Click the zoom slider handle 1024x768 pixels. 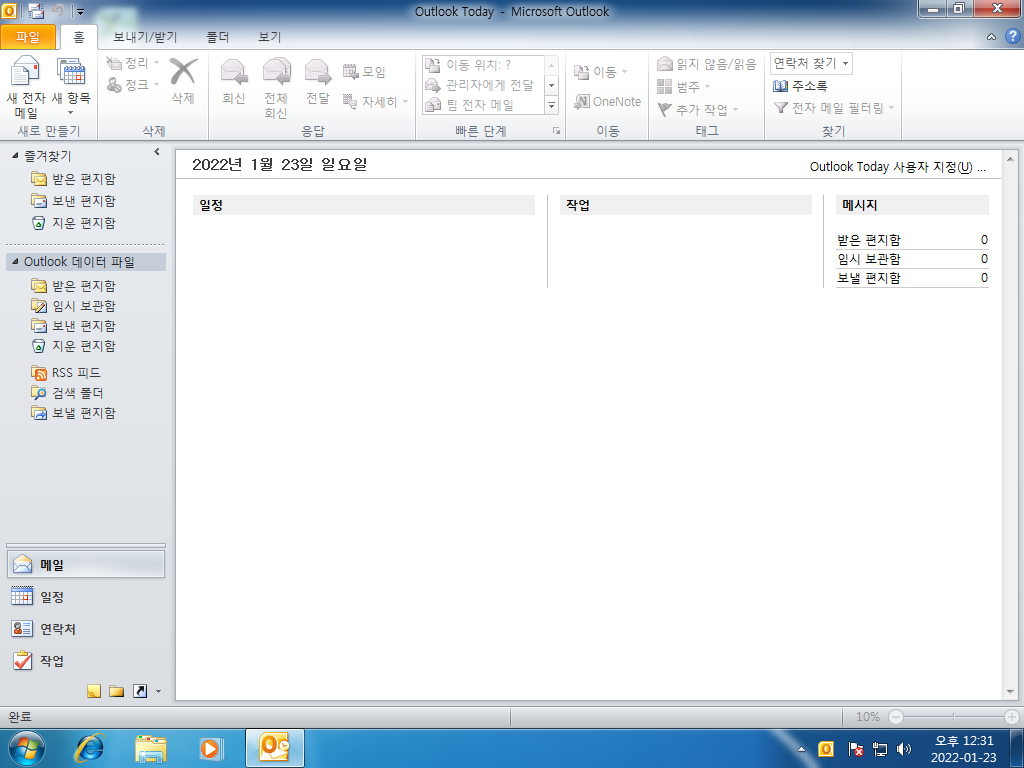point(953,716)
